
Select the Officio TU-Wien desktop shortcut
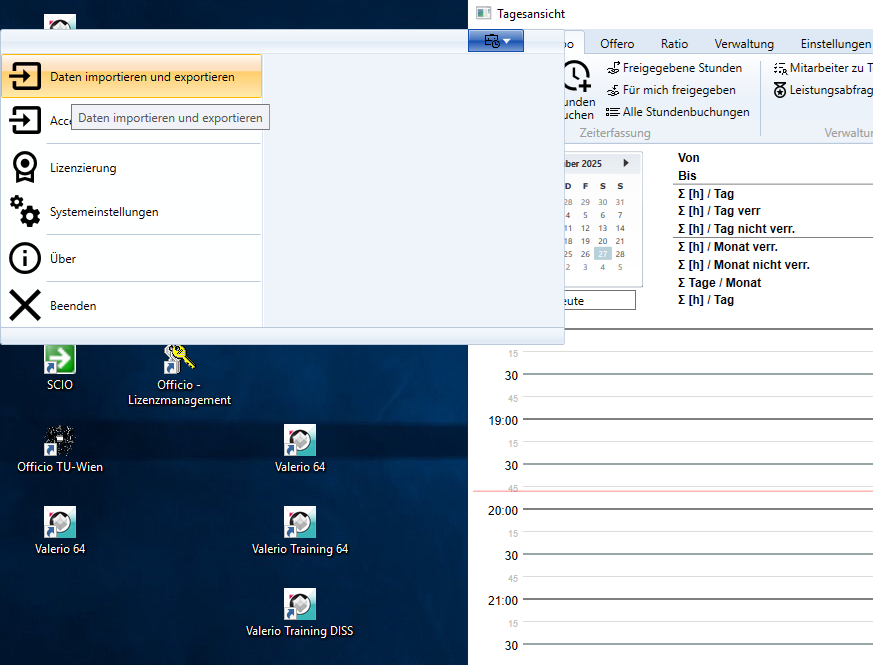tap(60, 442)
